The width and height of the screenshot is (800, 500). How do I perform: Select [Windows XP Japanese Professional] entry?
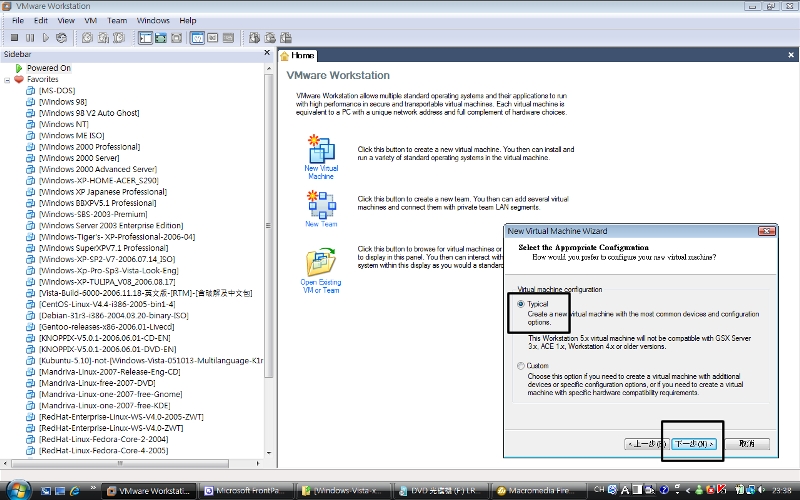pos(103,192)
